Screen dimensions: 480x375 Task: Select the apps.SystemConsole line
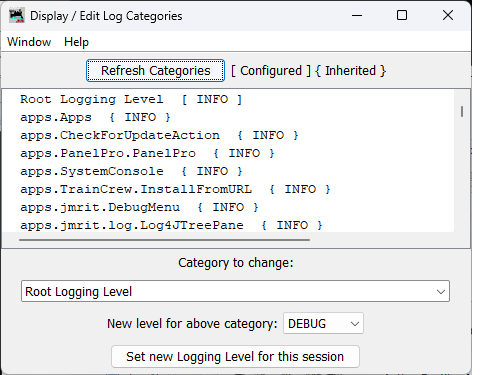click(x=131, y=171)
